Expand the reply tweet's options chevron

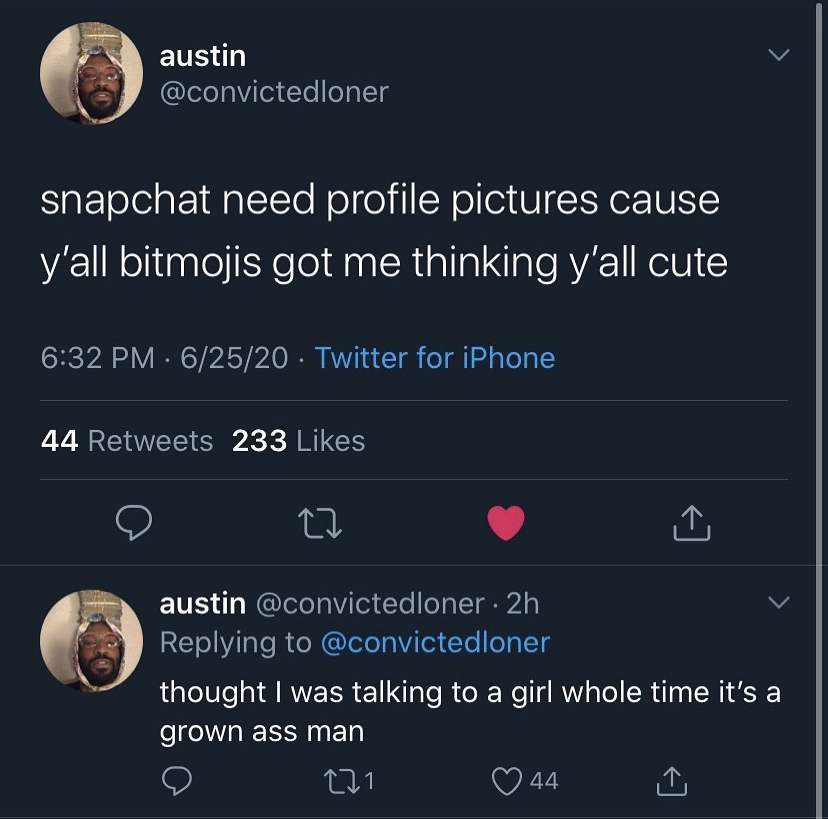click(x=776, y=603)
